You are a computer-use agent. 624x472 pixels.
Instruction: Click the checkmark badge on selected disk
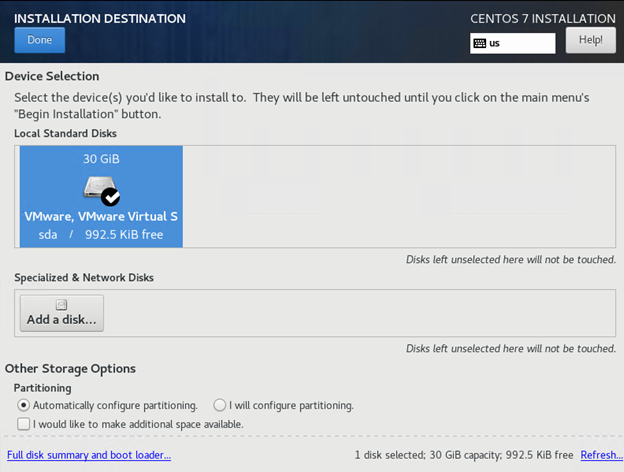[x=110, y=196]
